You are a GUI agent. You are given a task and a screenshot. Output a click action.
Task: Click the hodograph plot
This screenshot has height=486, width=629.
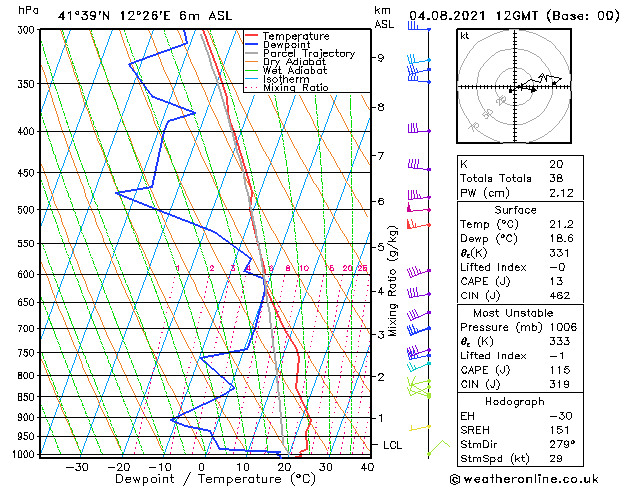pos(514,86)
